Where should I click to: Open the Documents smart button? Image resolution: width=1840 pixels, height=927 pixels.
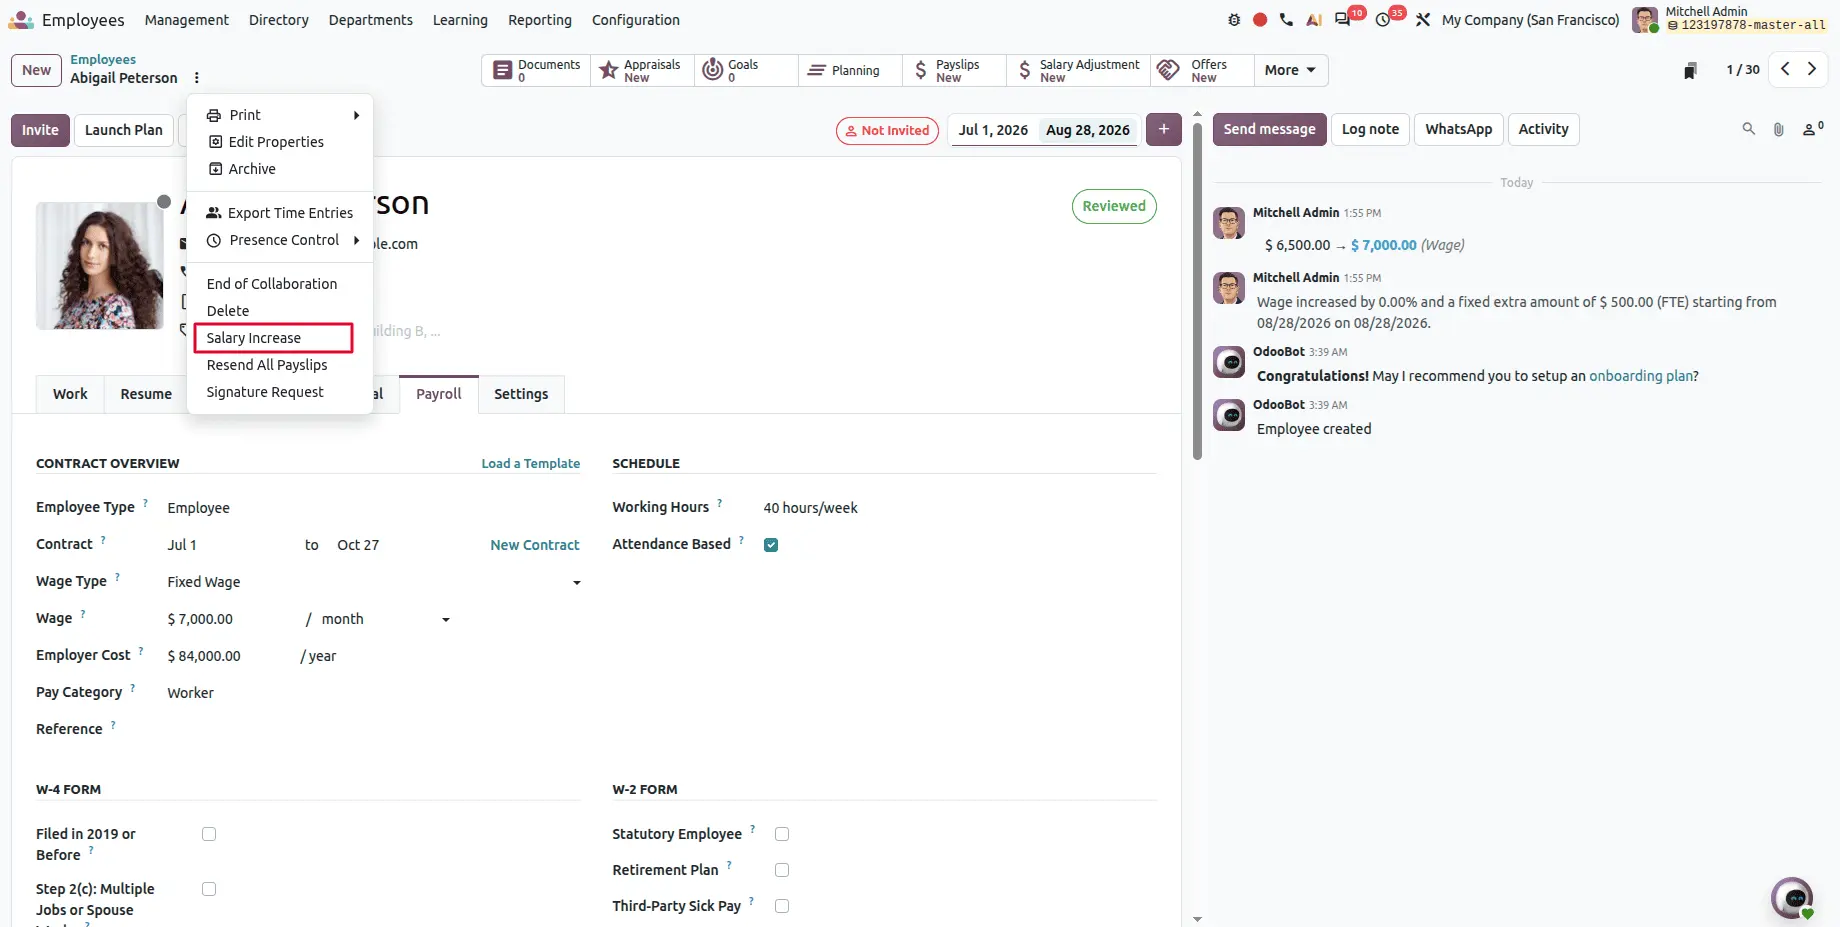pos(536,70)
